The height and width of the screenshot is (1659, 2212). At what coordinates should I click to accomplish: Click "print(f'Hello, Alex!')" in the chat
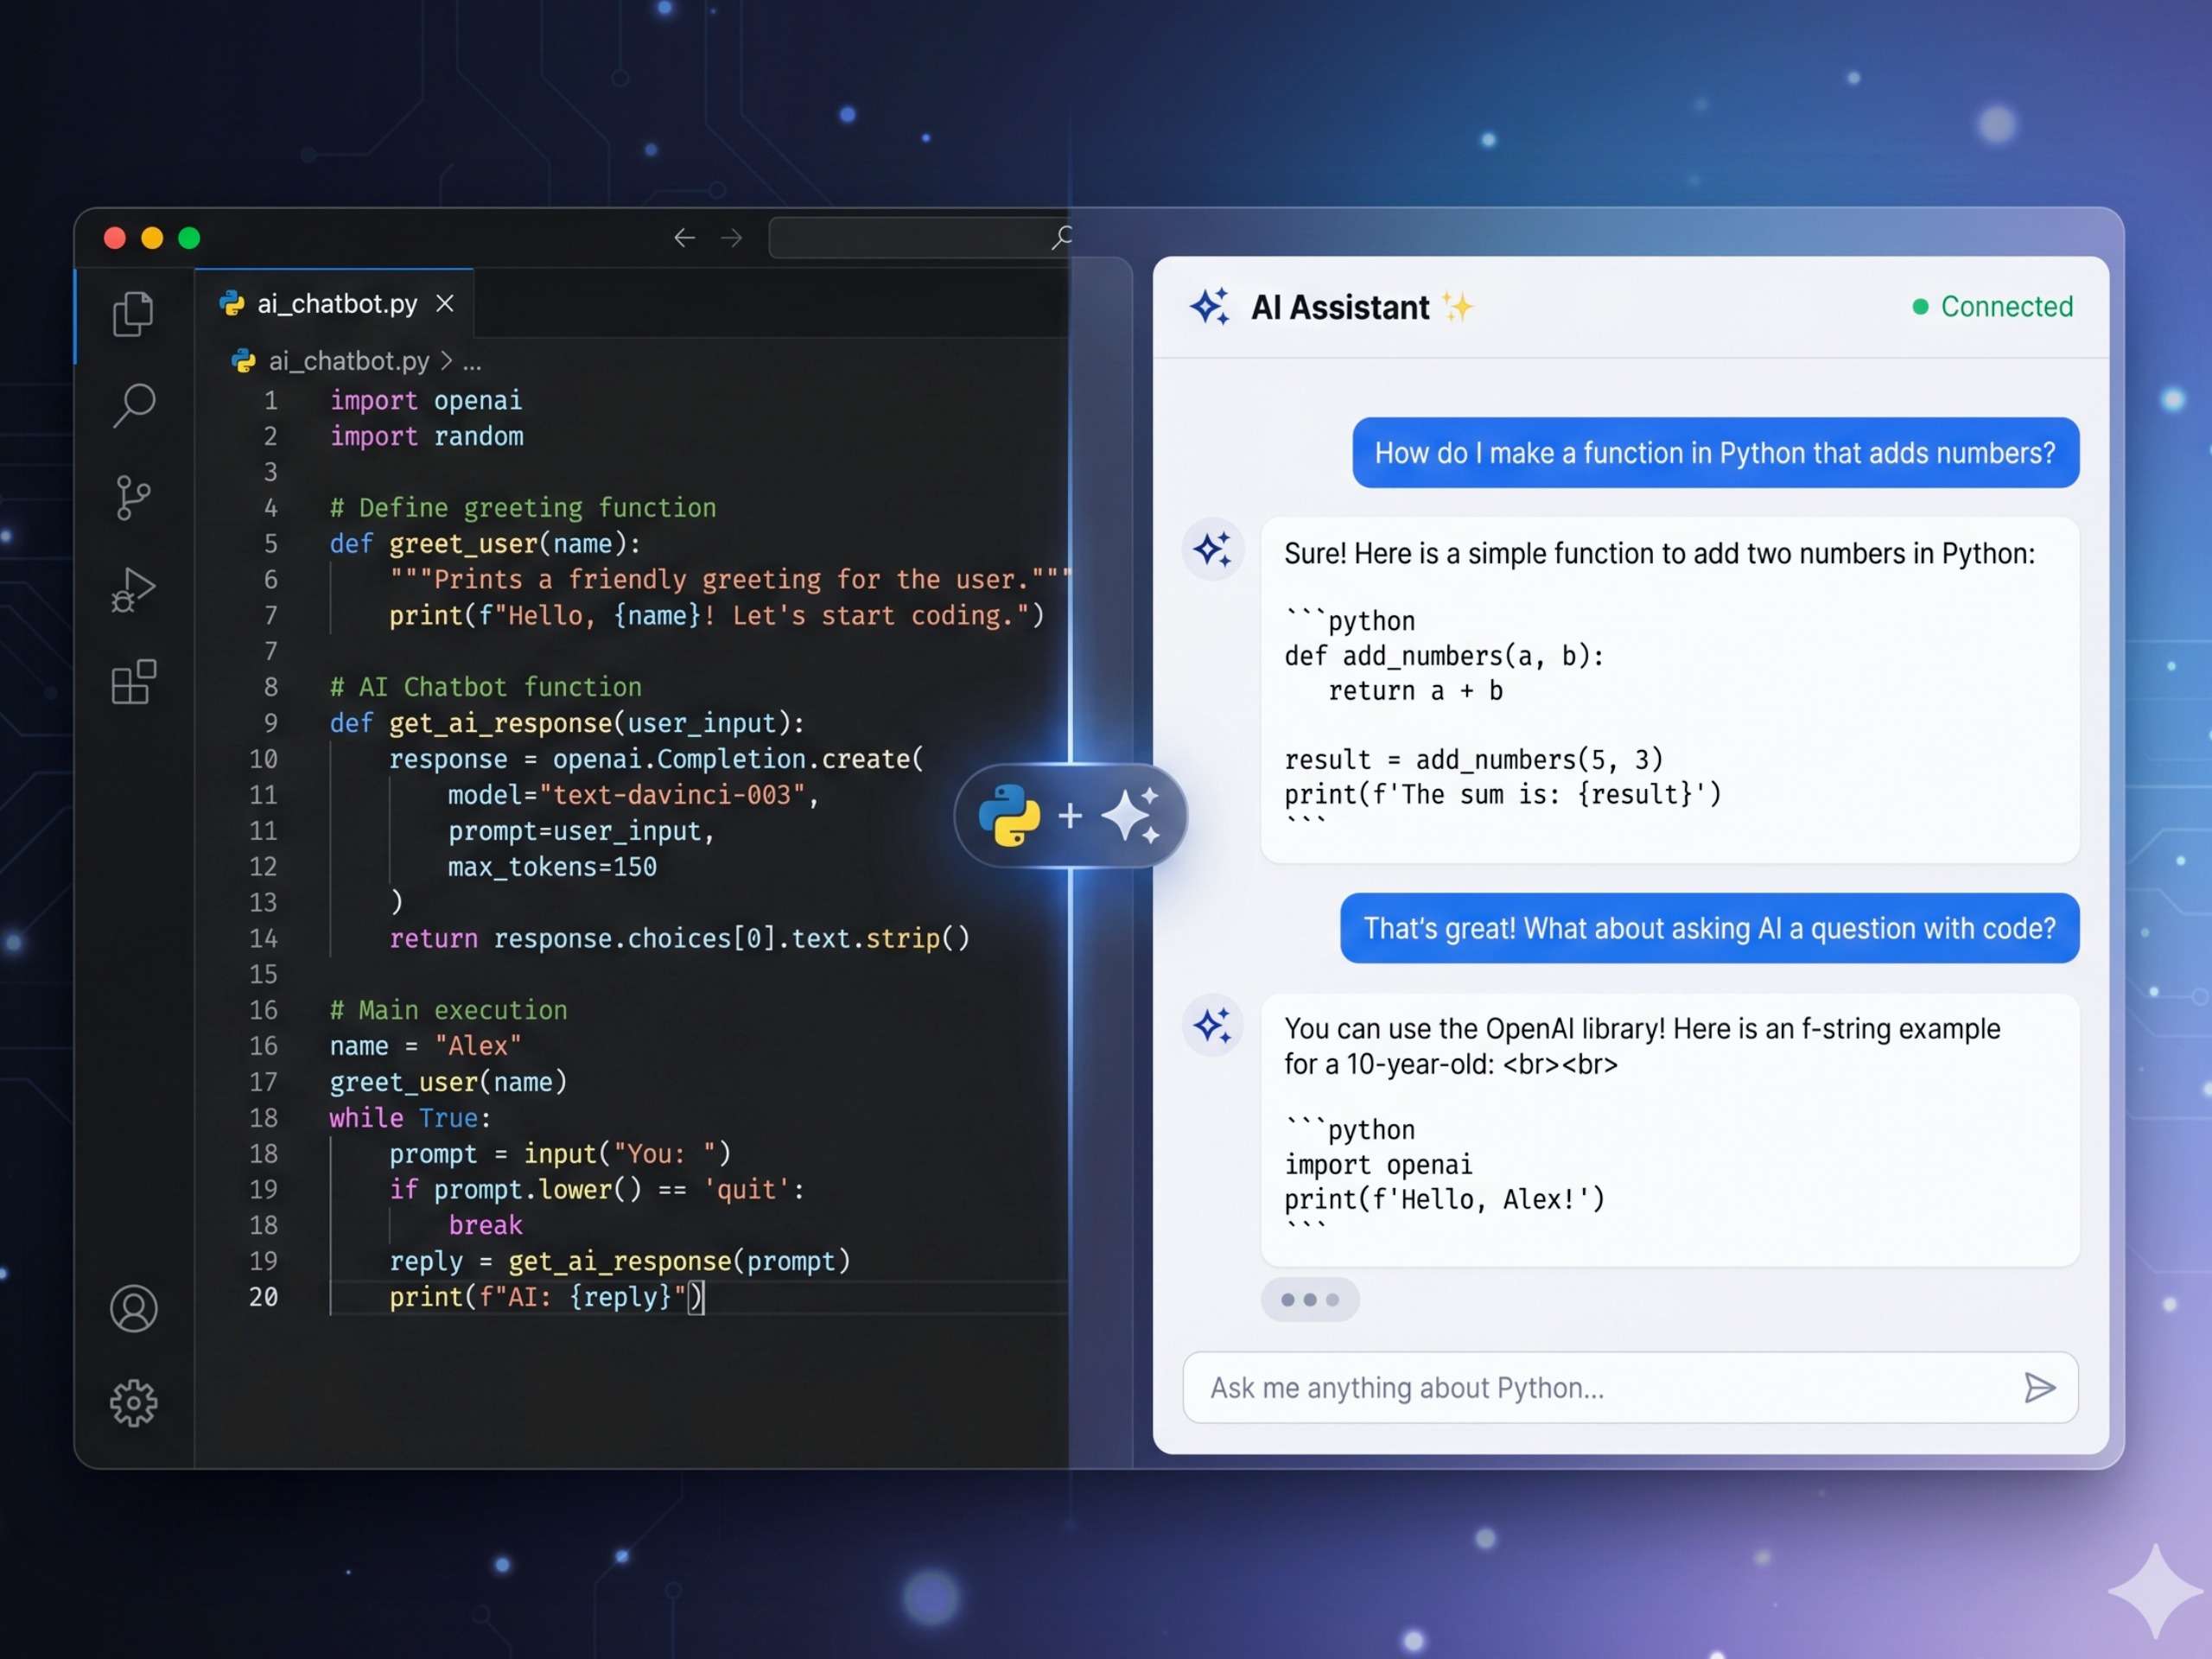tap(1444, 1199)
